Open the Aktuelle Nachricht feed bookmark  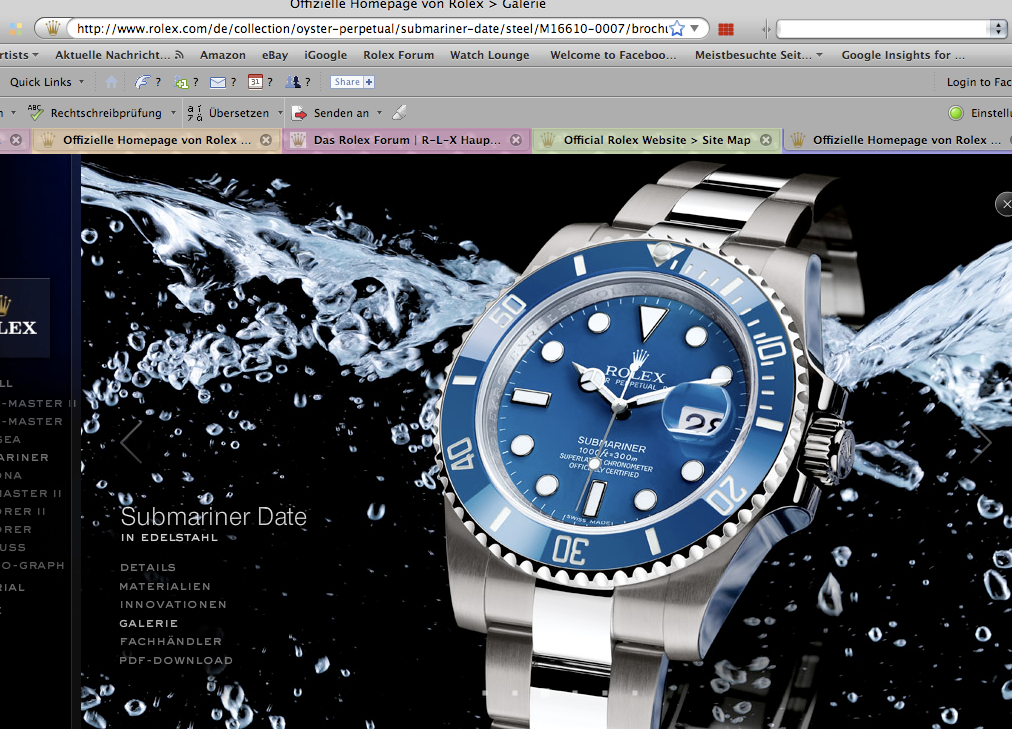[x=119, y=55]
